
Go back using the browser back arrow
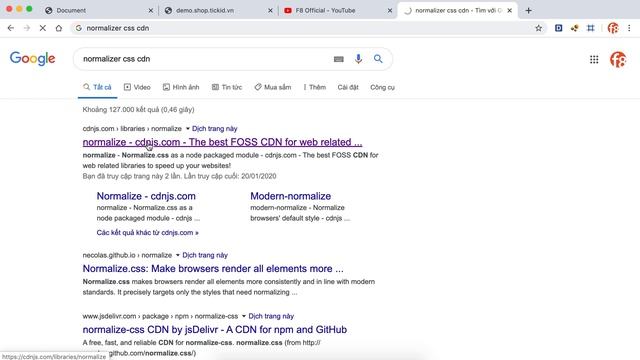pyautogui.click(x=11, y=28)
